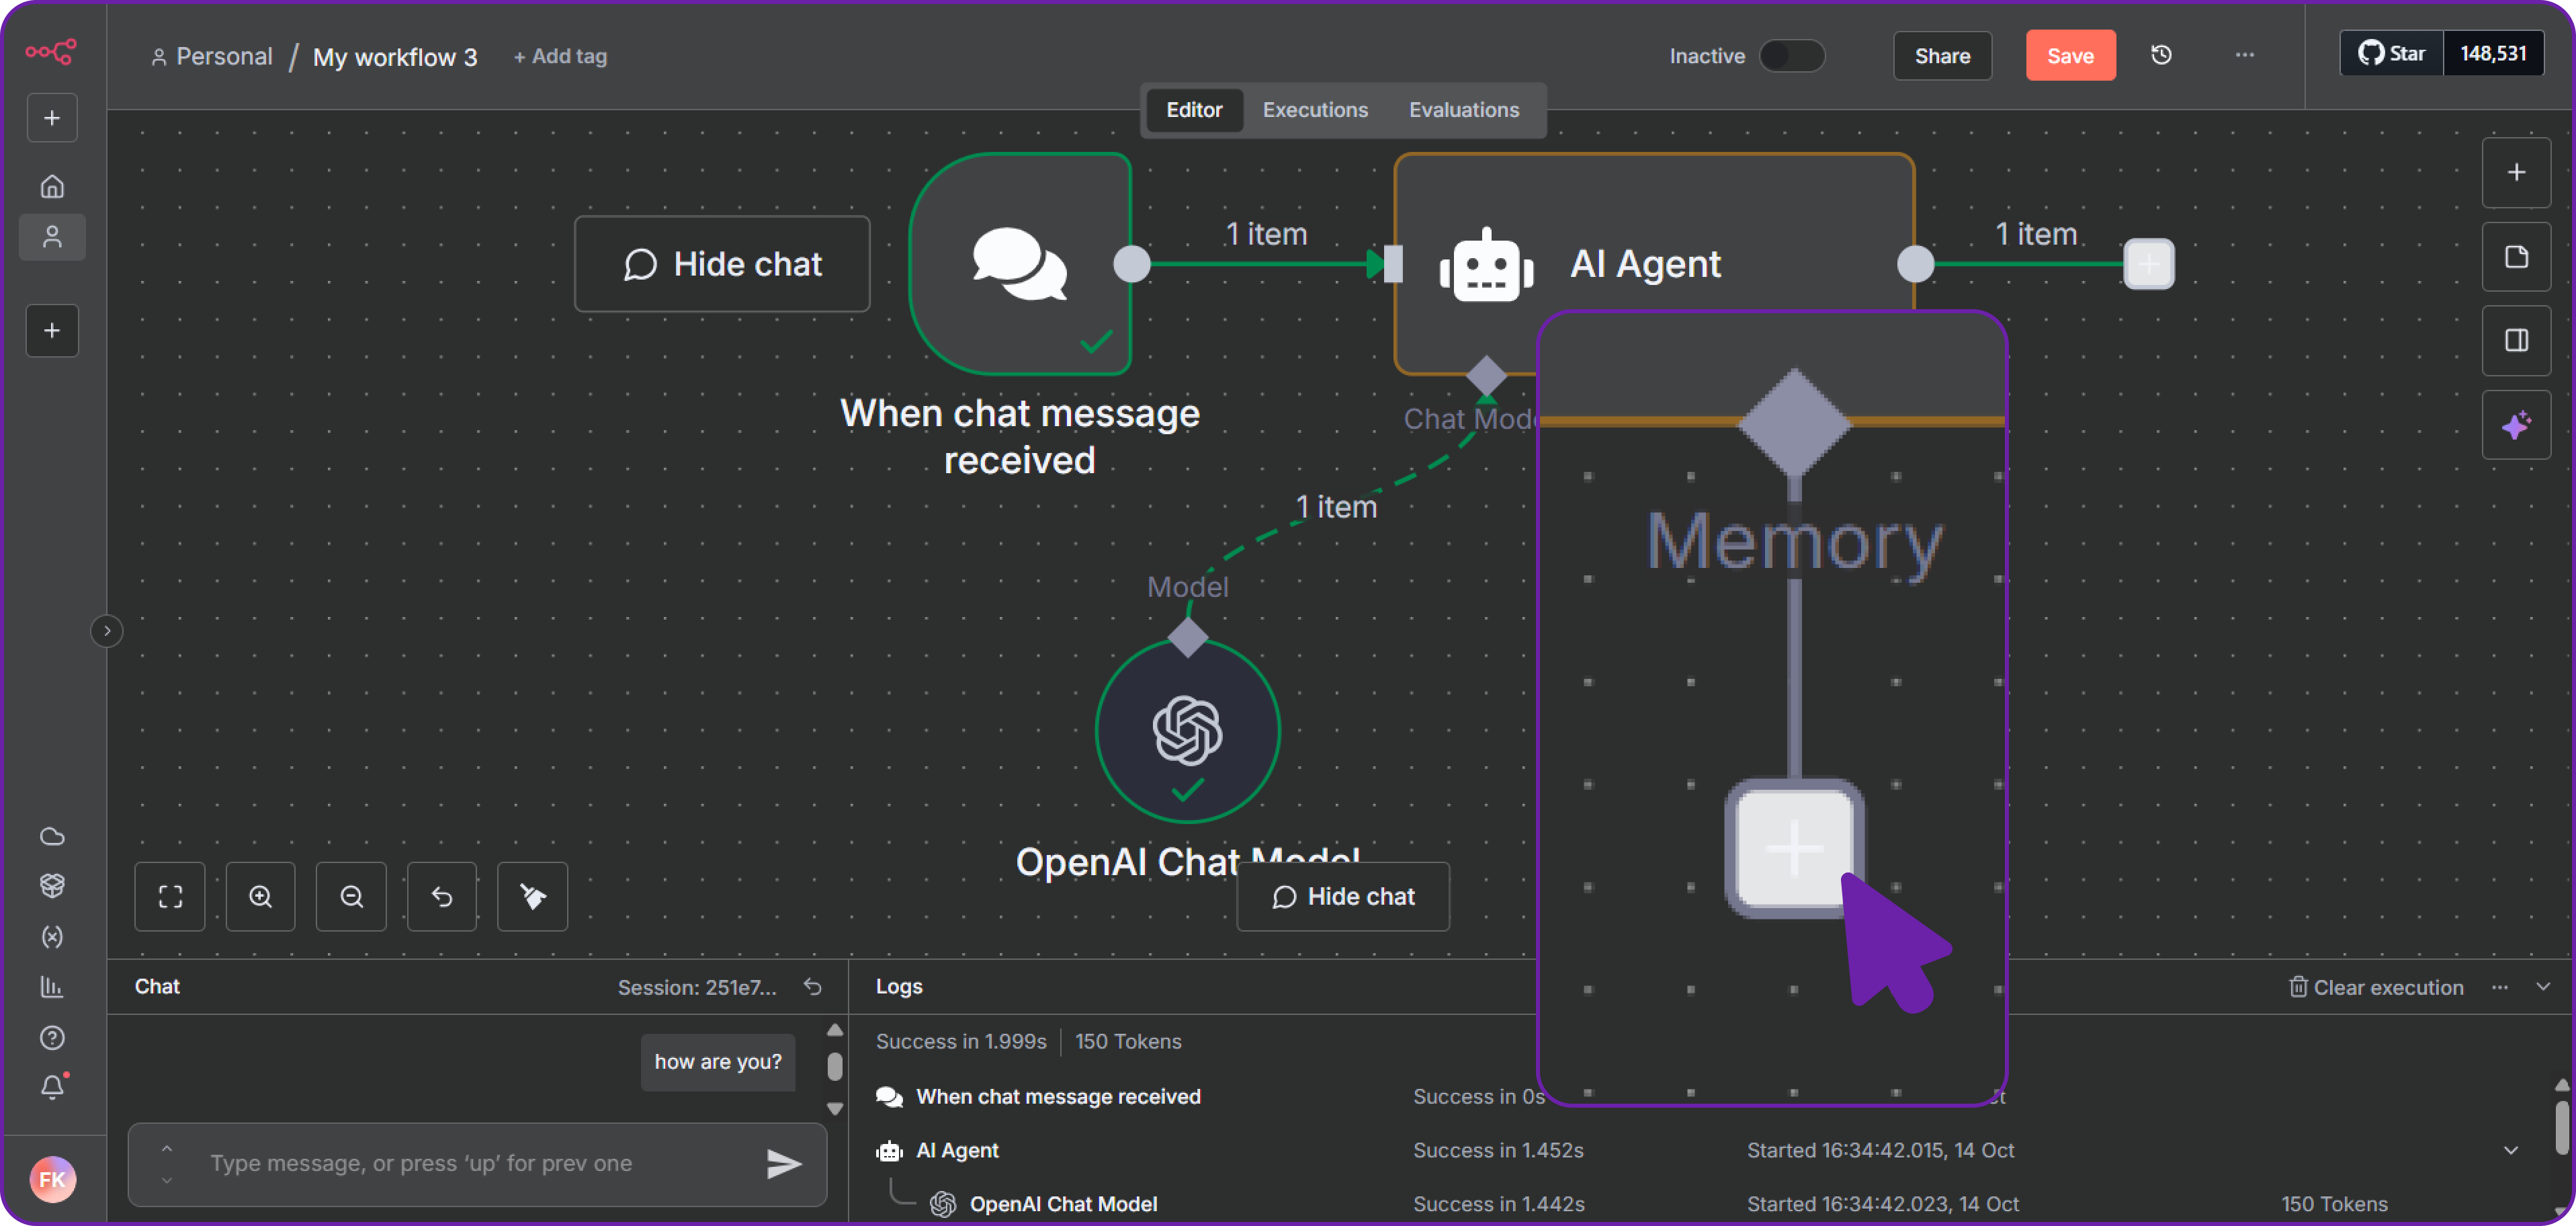Click the Save button

(2069, 55)
